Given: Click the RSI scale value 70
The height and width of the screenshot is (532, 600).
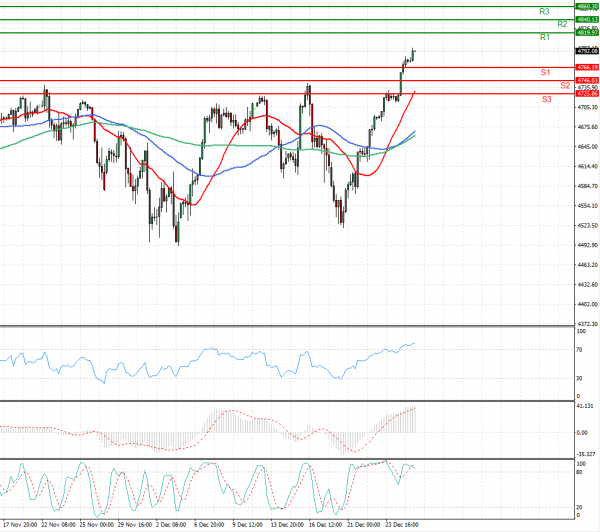Looking at the screenshot, I should pos(579,350).
